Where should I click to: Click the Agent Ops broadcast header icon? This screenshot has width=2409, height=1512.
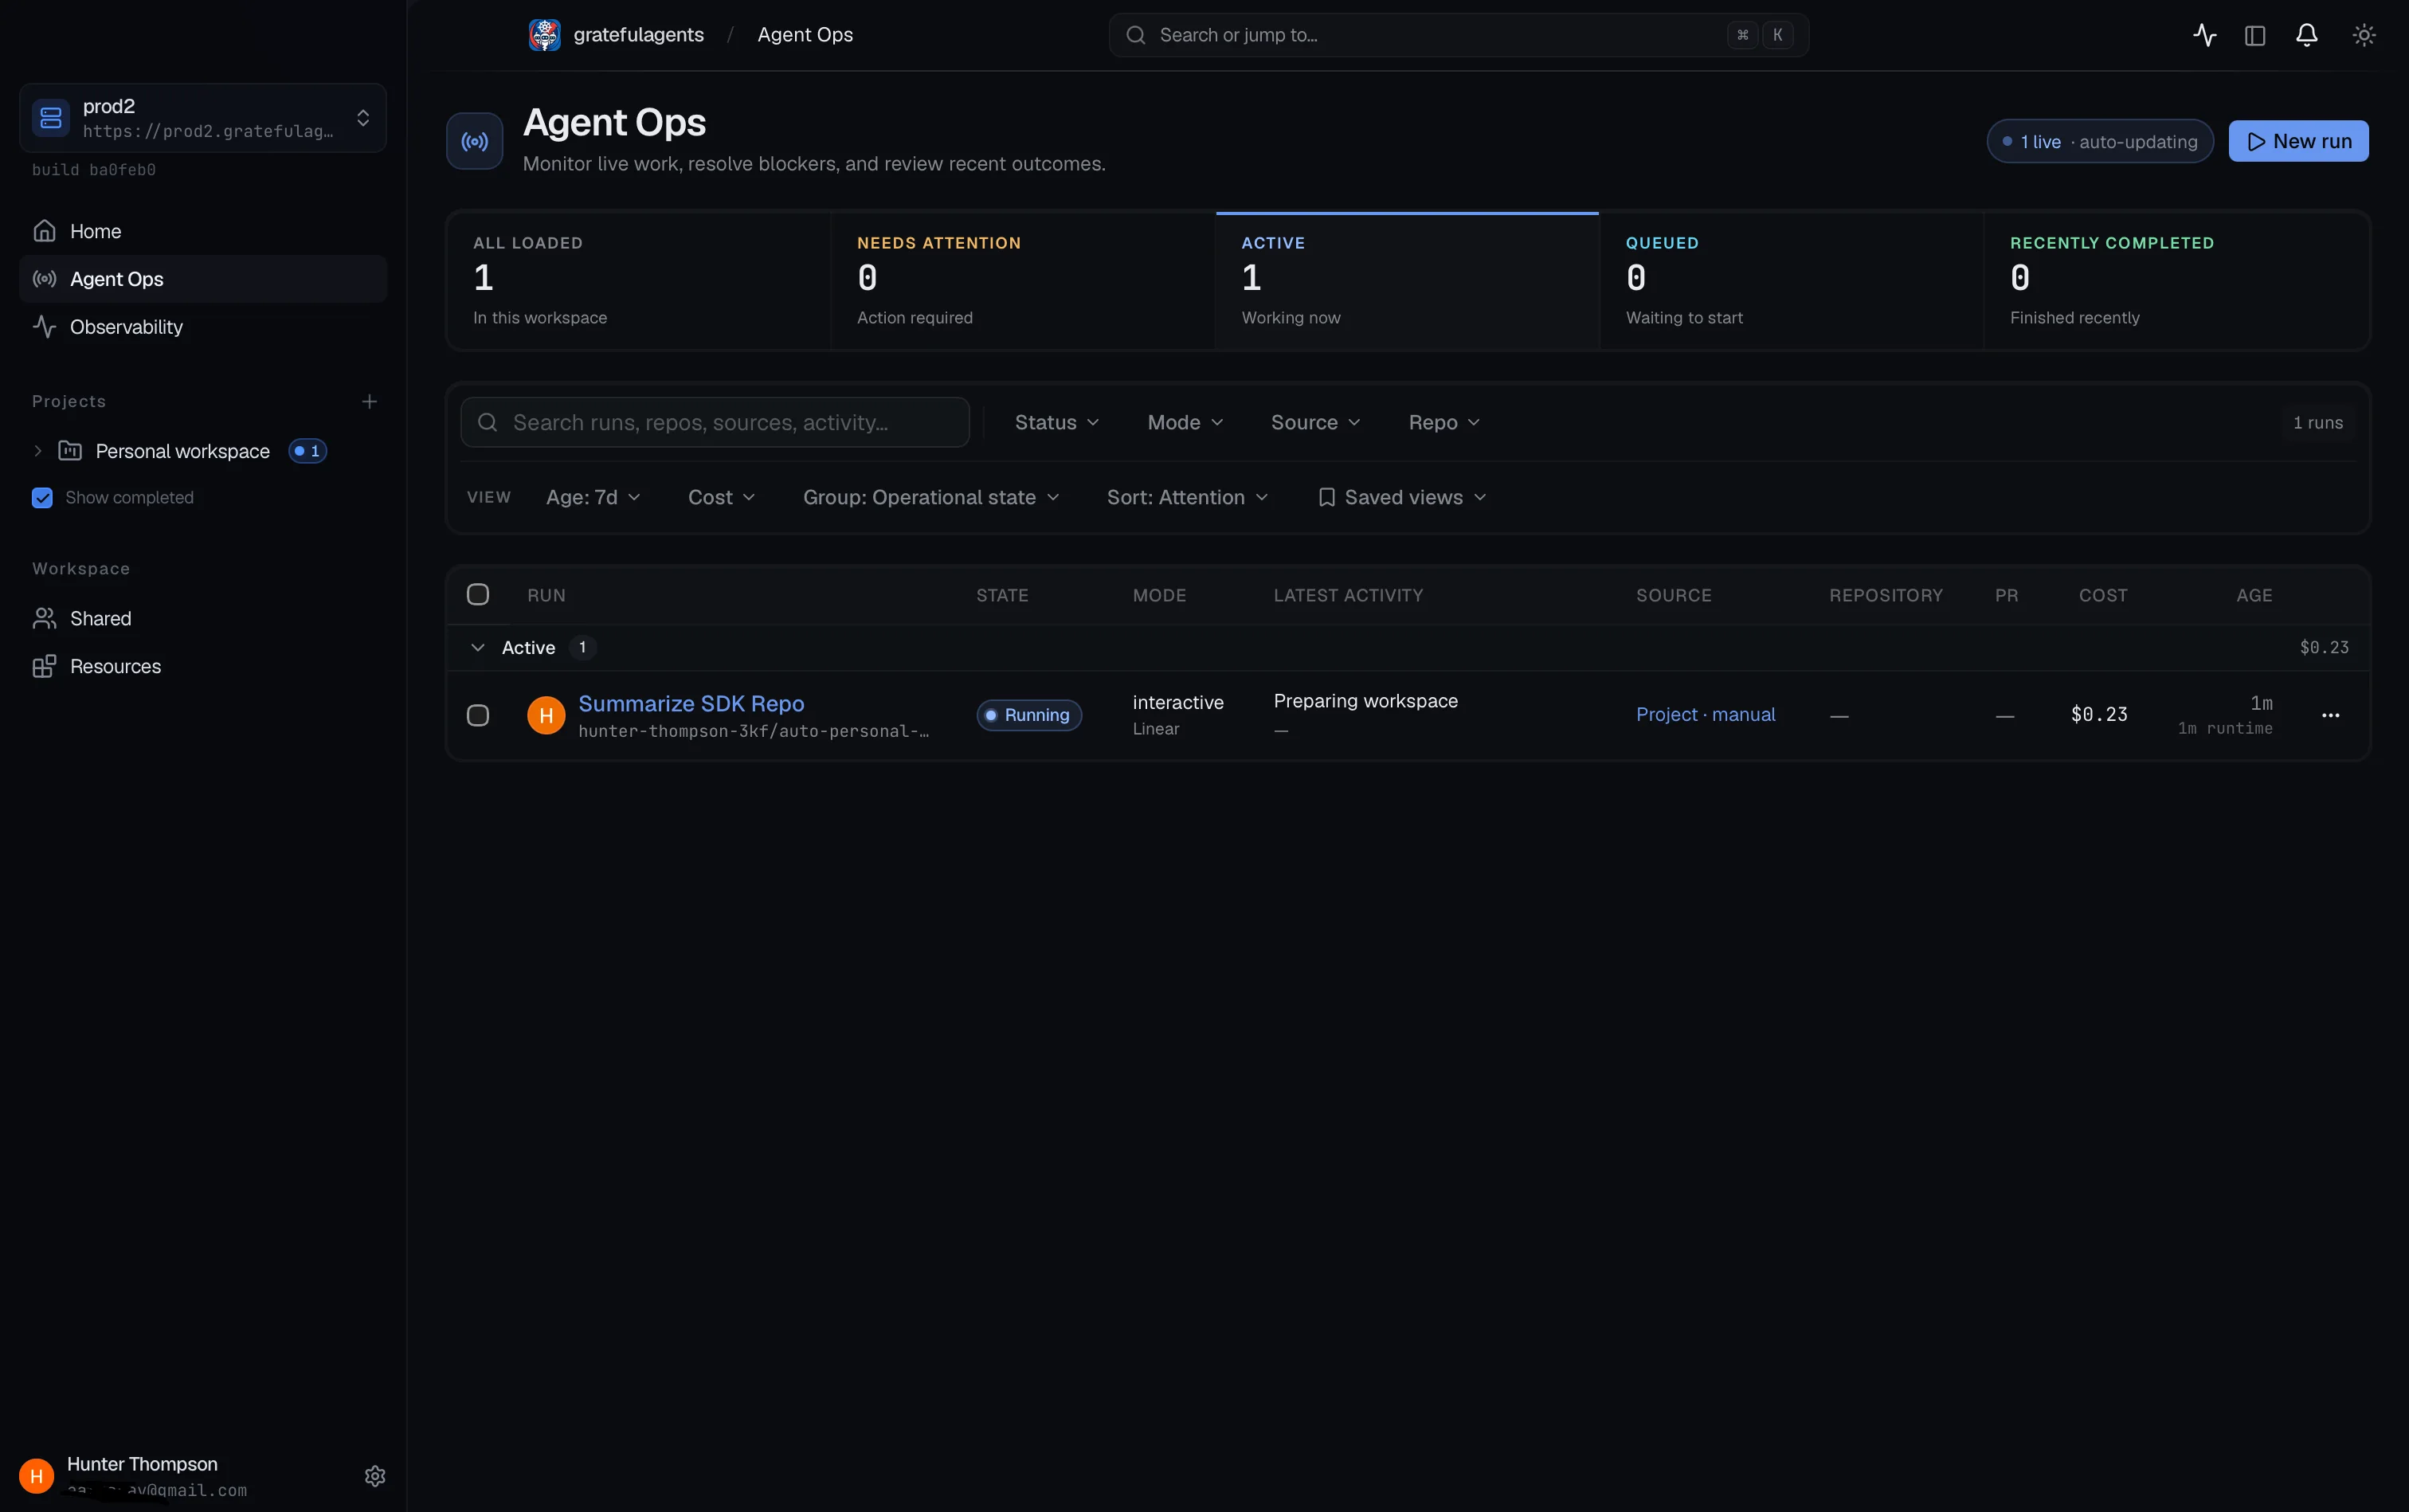pyautogui.click(x=475, y=141)
